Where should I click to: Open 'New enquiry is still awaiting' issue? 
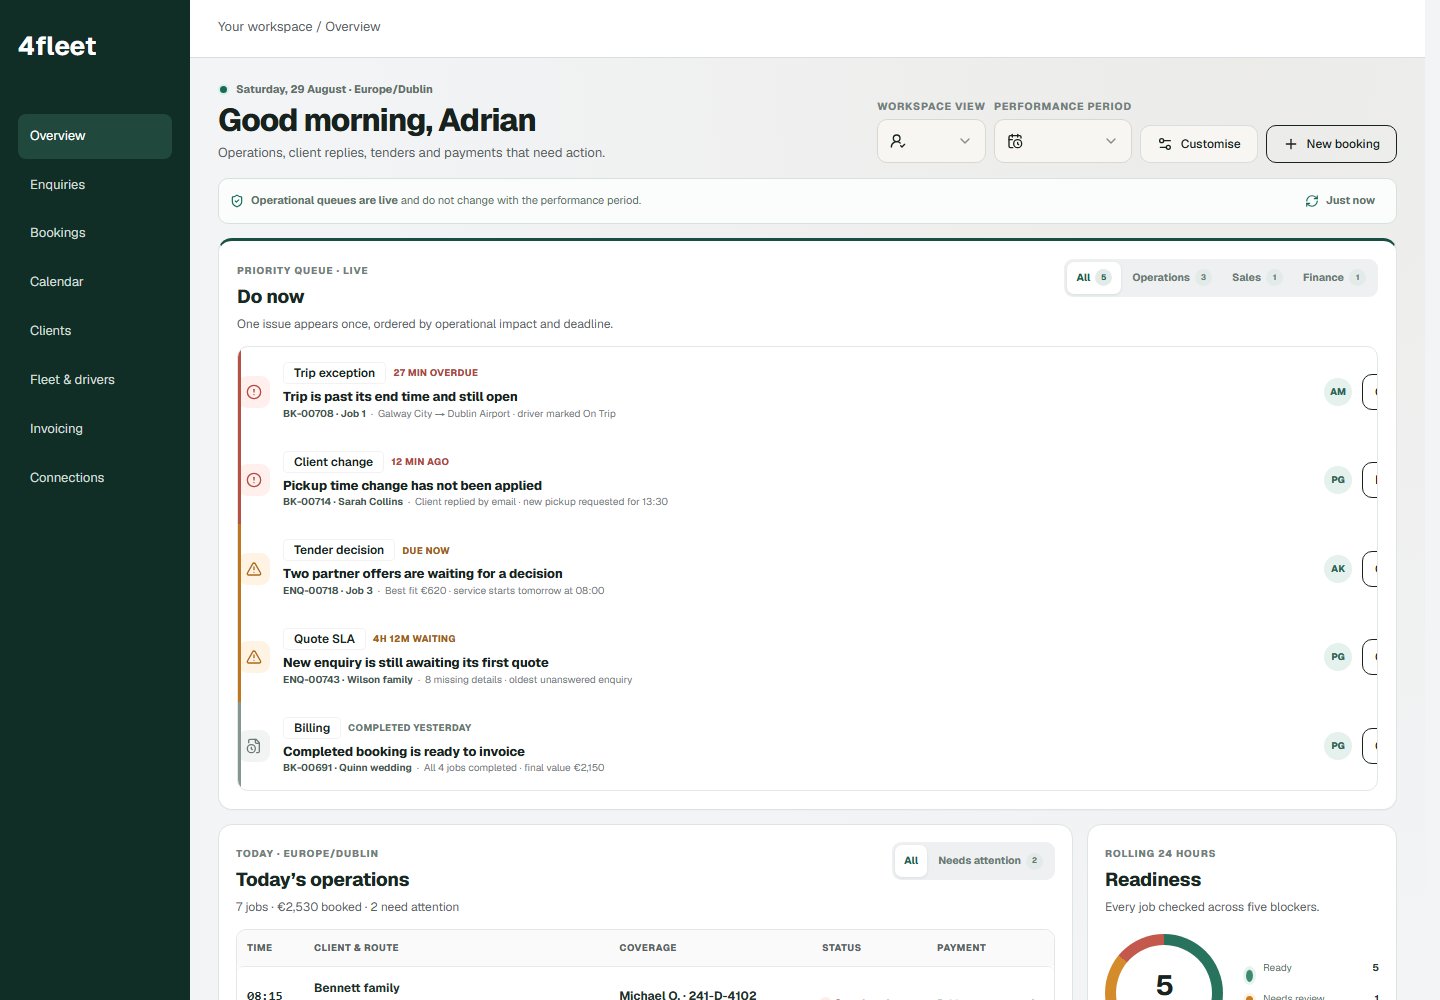(x=415, y=663)
